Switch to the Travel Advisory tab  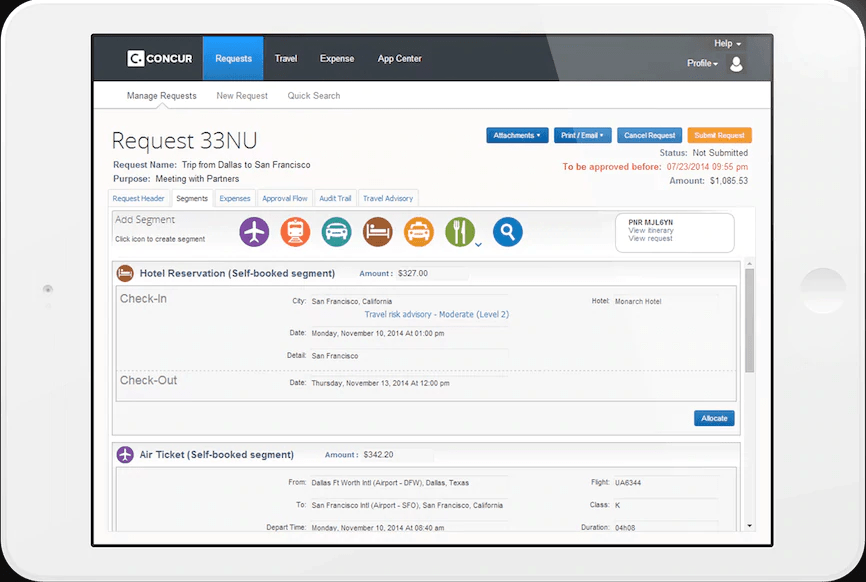(x=388, y=198)
